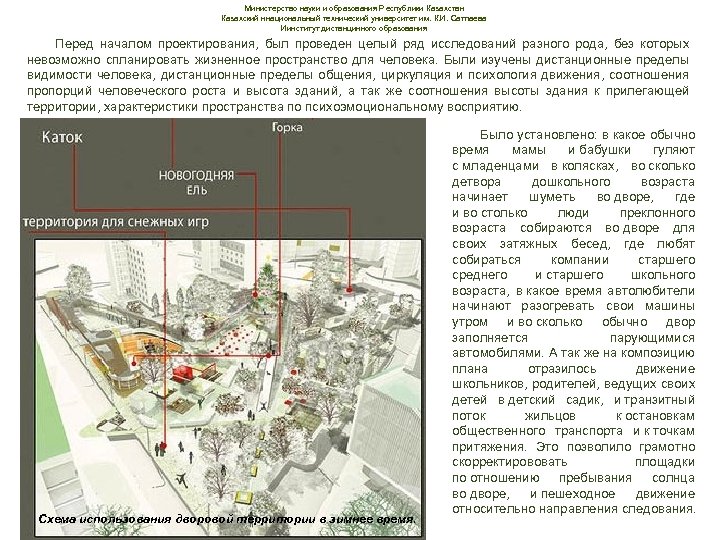The width and height of the screenshot is (720, 540).
Task: Click 'территория для снежных игр' label
Action: click(116, 222)
